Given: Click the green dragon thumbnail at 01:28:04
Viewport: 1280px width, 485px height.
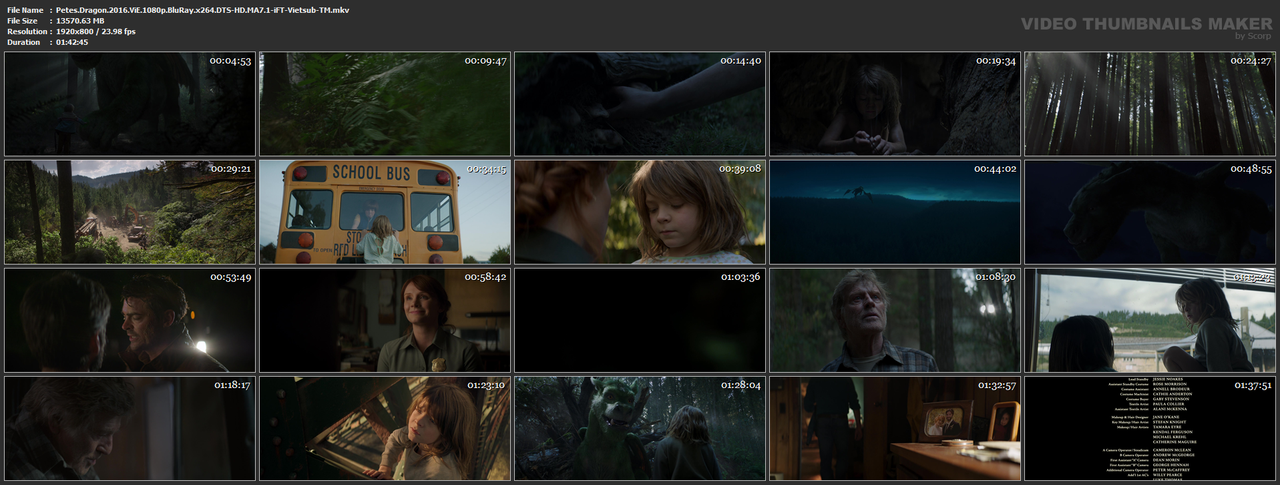Looking at the screenshot, I should pos(640,428).
